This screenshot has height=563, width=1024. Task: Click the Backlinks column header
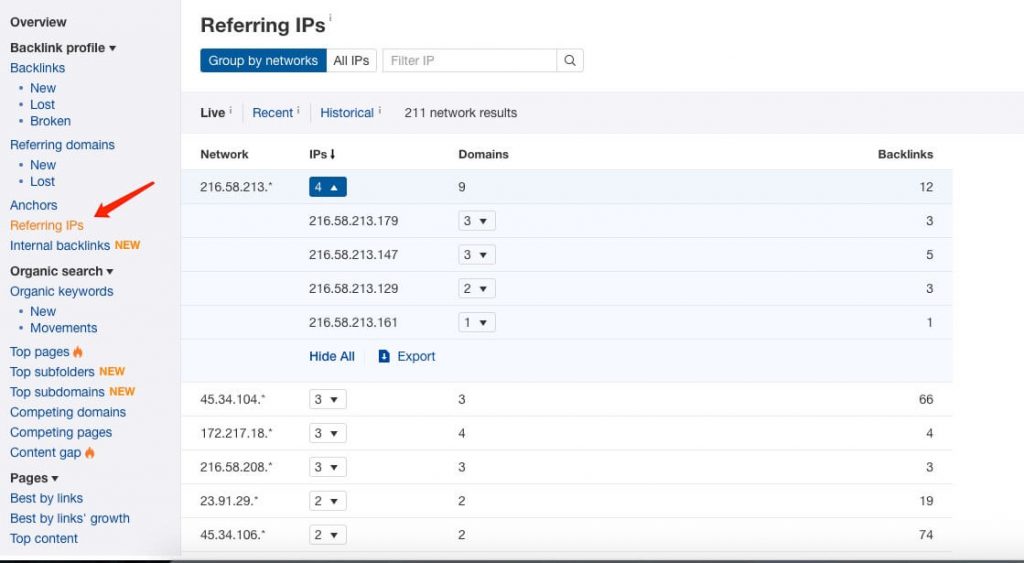coord(905,154)
